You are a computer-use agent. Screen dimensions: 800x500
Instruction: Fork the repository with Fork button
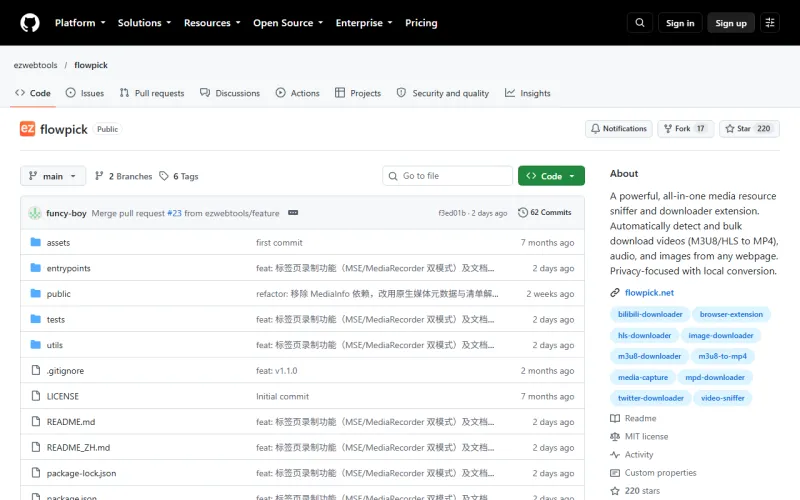(685, 129)
